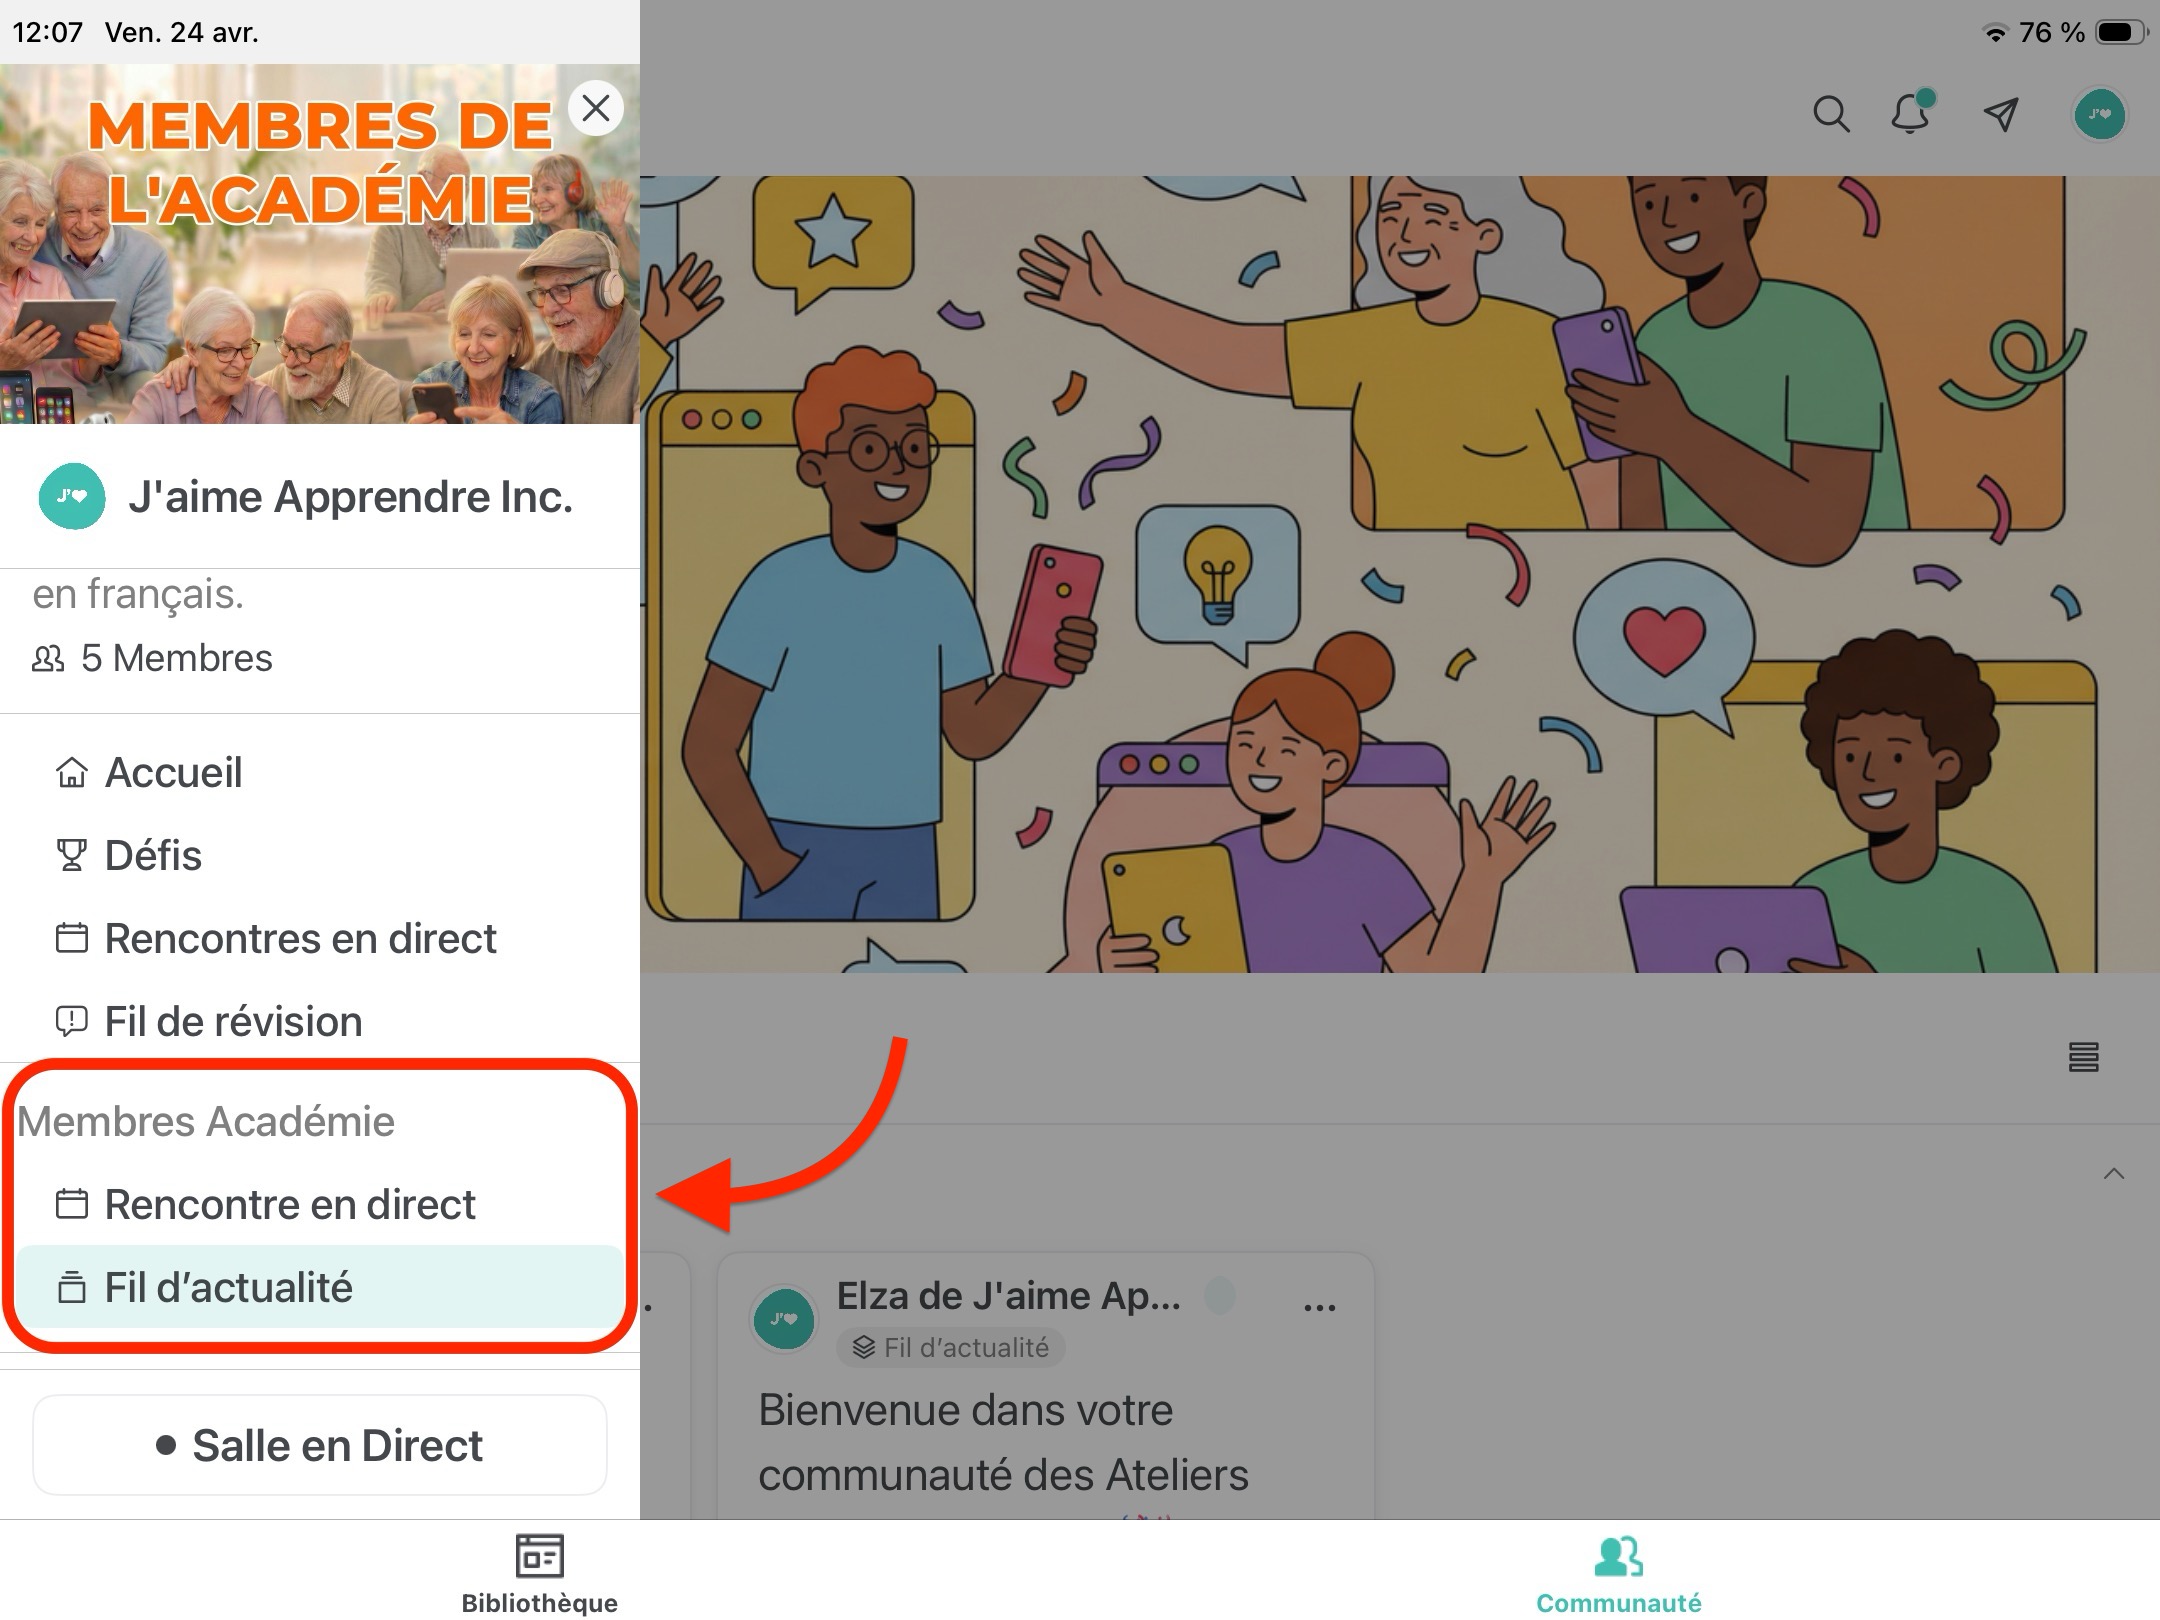Tap the 12:07 clock in status bar
2160x1620 pixels.
(x=47, y=33)
